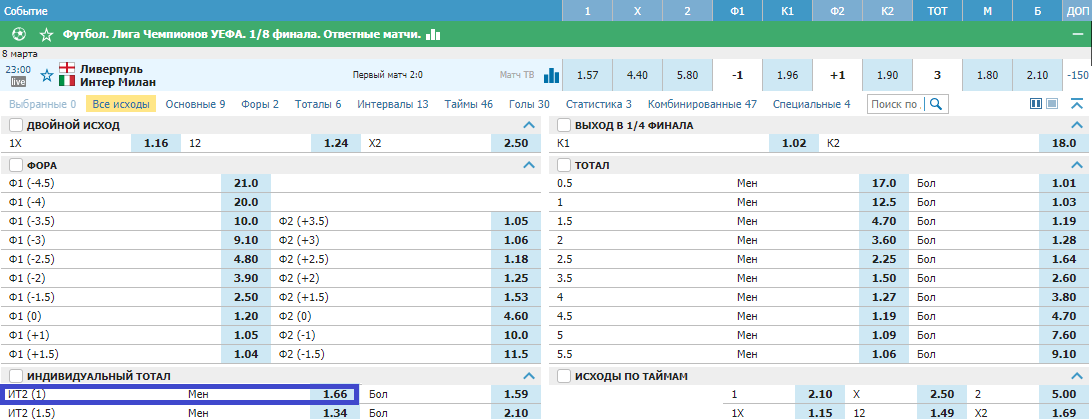Tick the ИНДИВИДУАЛЬНЫЙ ТОТАЛ checkbox

click(x=16, y=377)
